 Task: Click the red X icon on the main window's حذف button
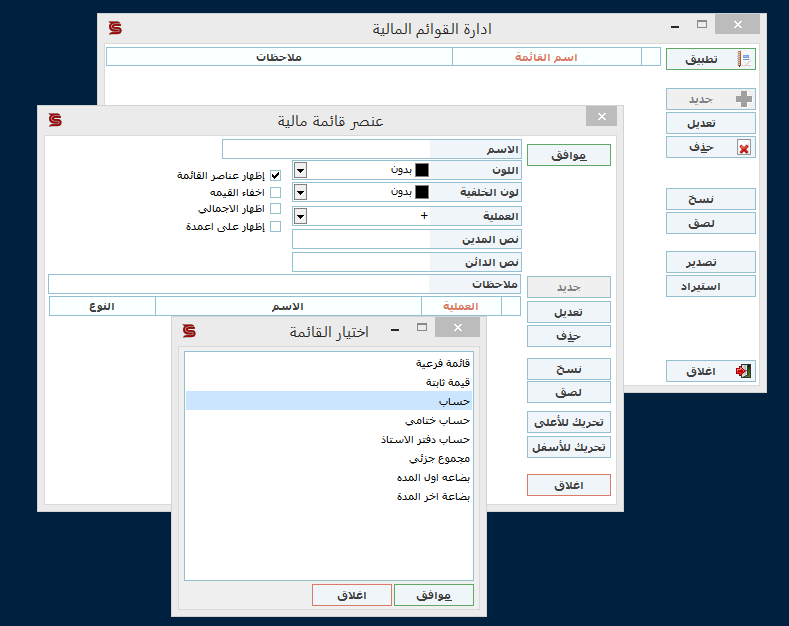[744, 148]
